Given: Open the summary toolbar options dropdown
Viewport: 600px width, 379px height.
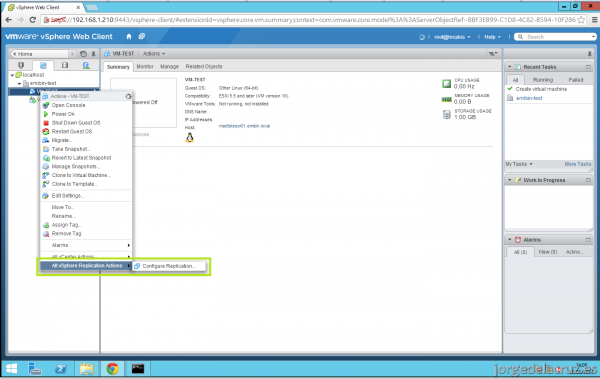Looking at the screenshot, I should pyautogui.click(x=493, y=54).
